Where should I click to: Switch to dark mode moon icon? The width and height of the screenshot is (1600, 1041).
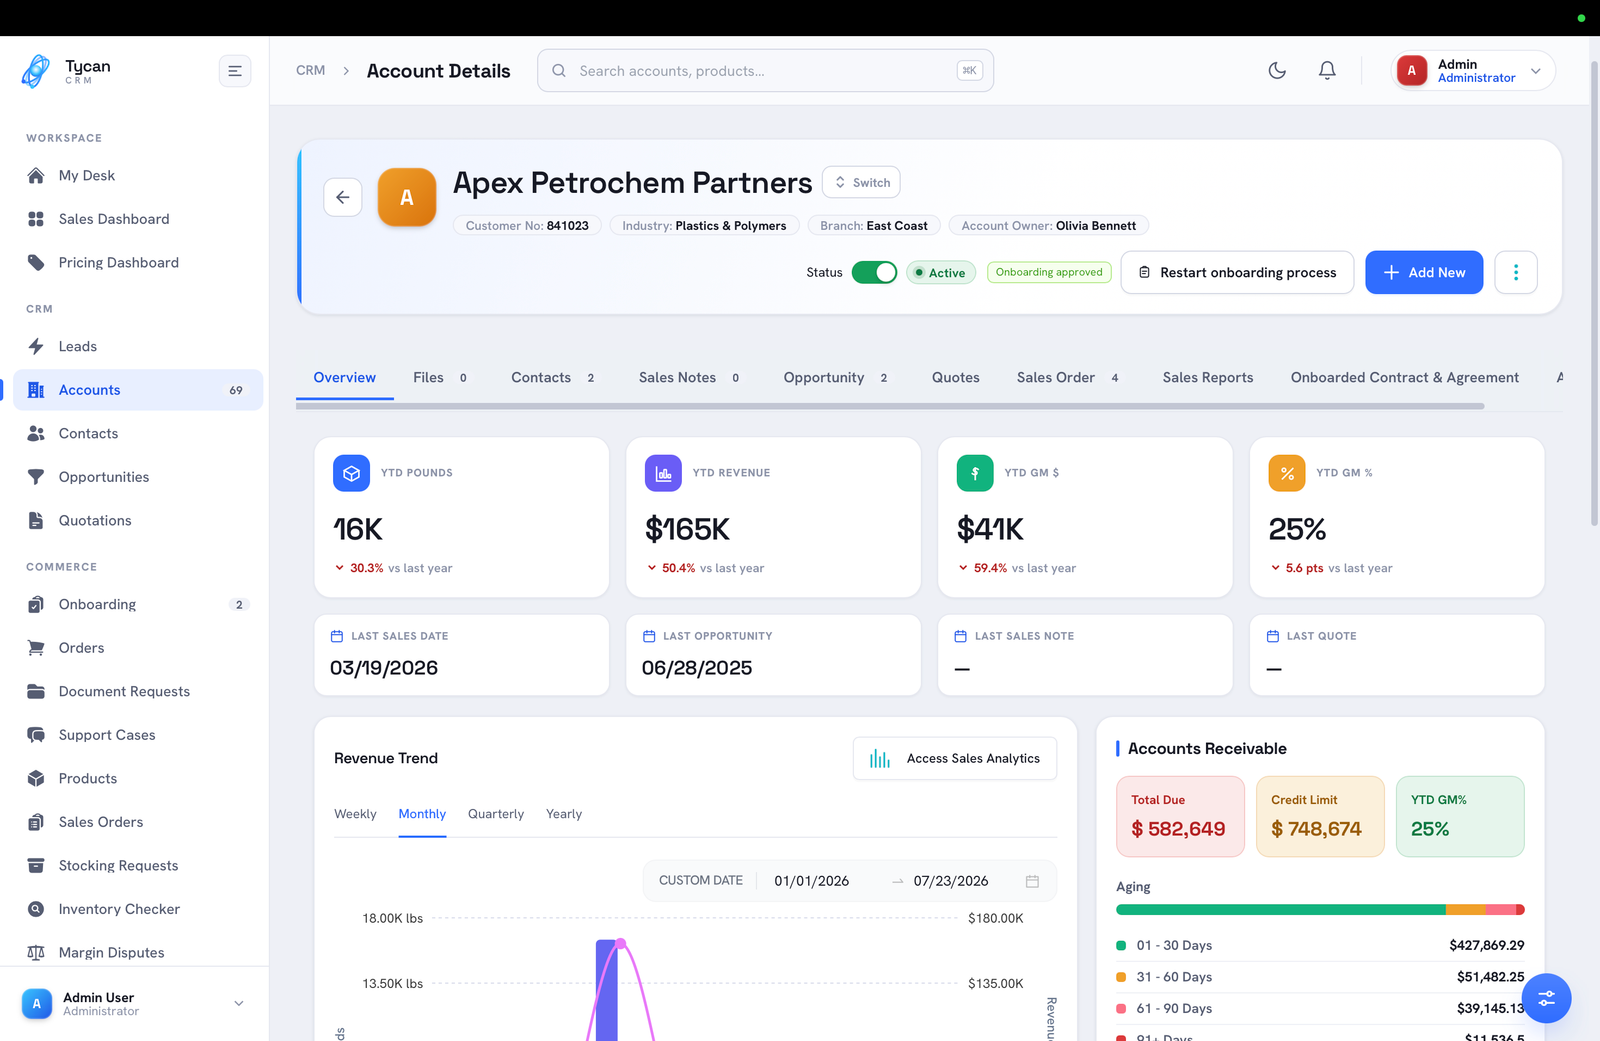[1277, 70]
